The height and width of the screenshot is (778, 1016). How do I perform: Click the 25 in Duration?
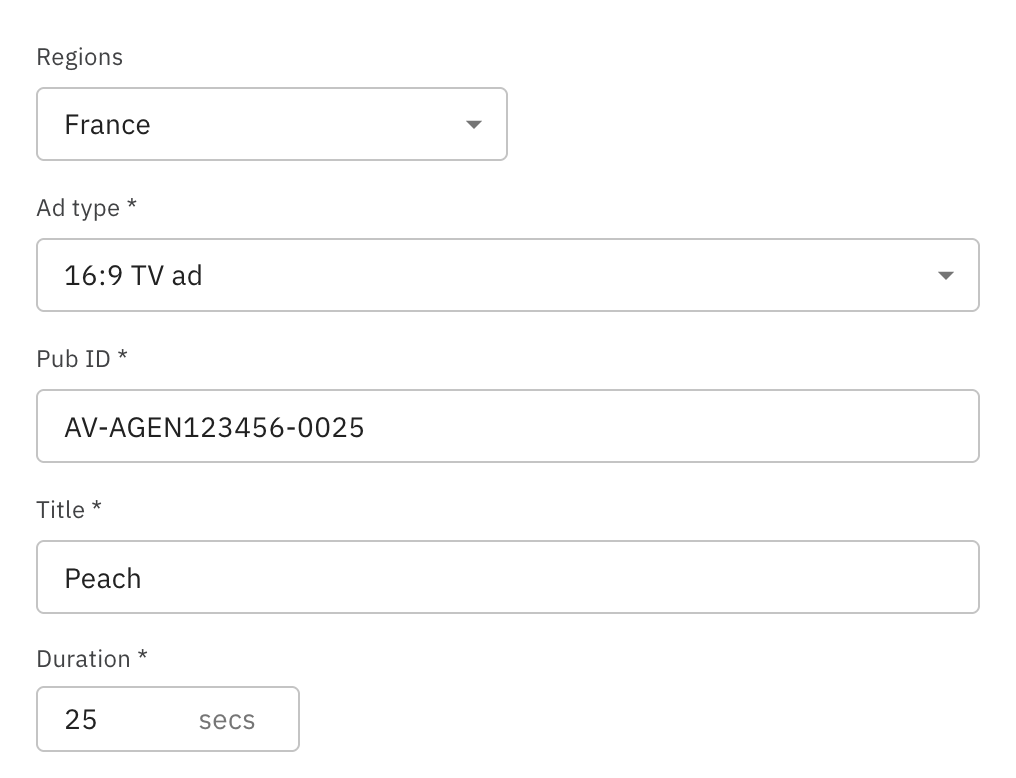[80, 719]
